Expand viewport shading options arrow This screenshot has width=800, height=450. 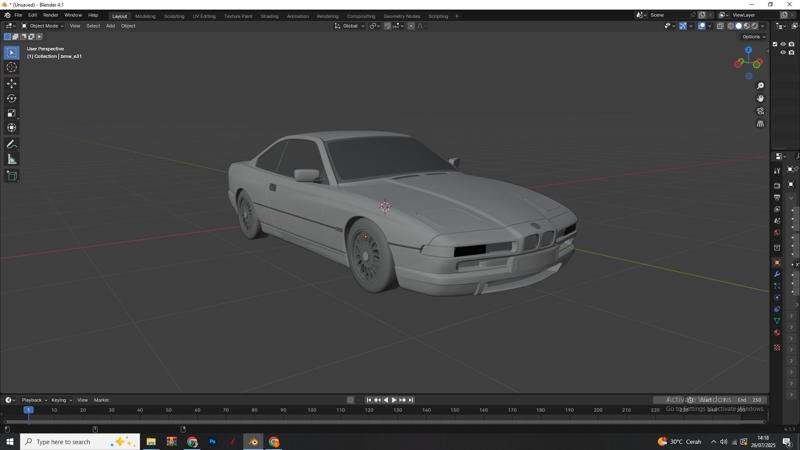763,26
